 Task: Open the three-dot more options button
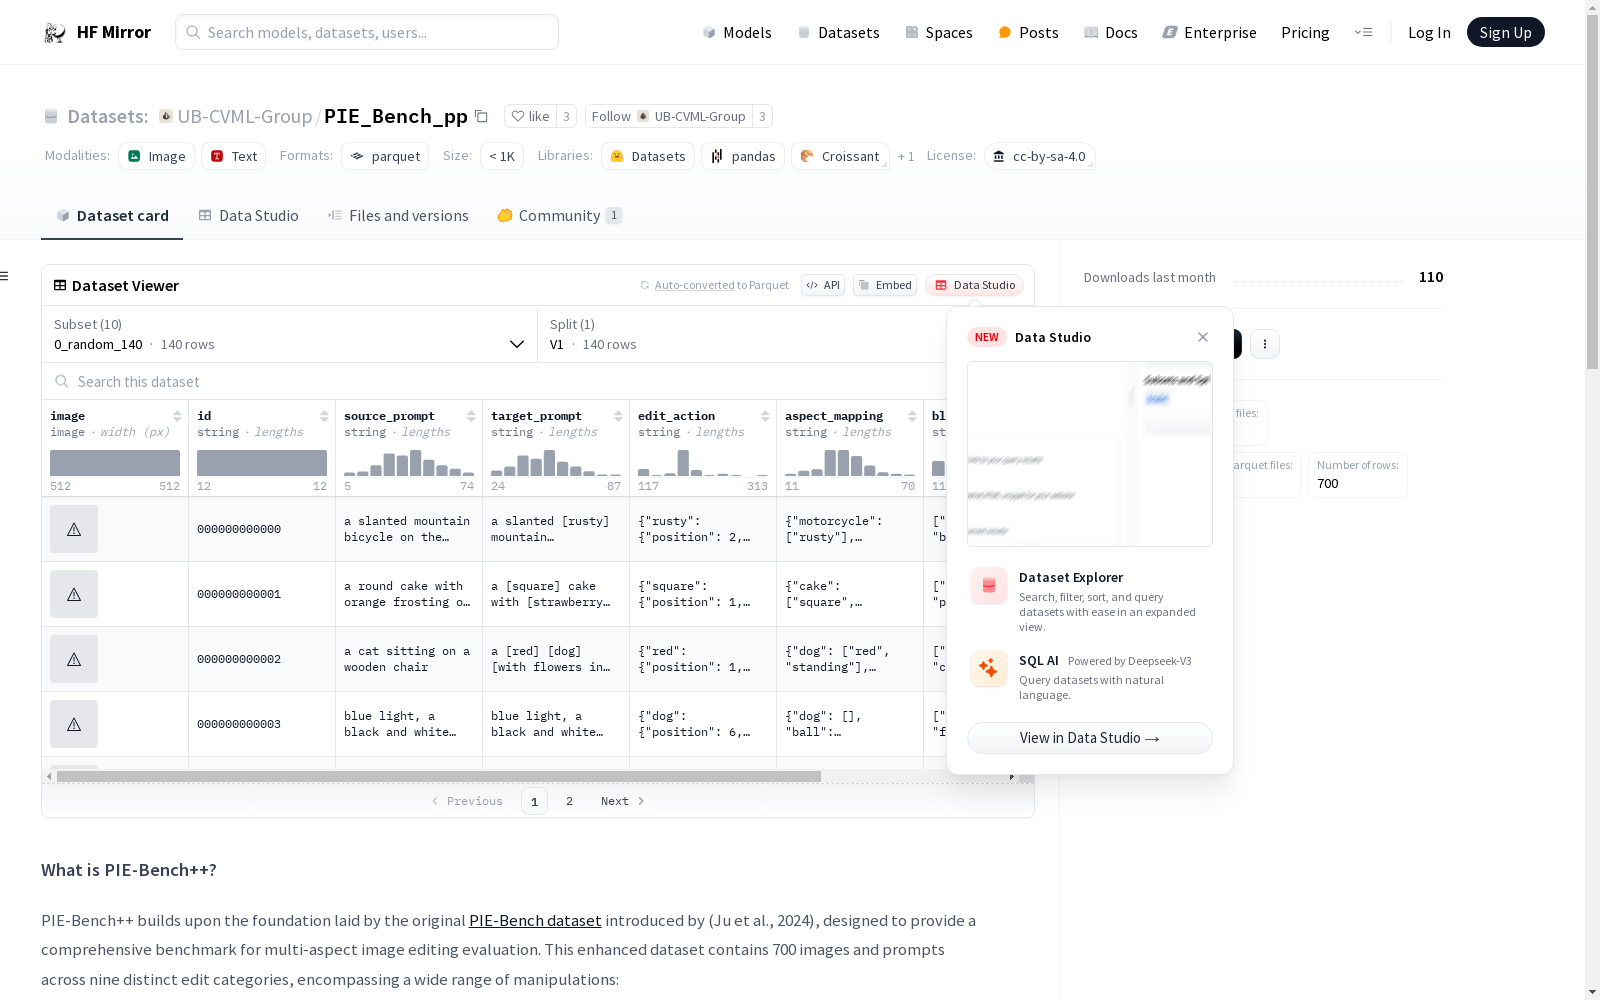pos(1265,344)
